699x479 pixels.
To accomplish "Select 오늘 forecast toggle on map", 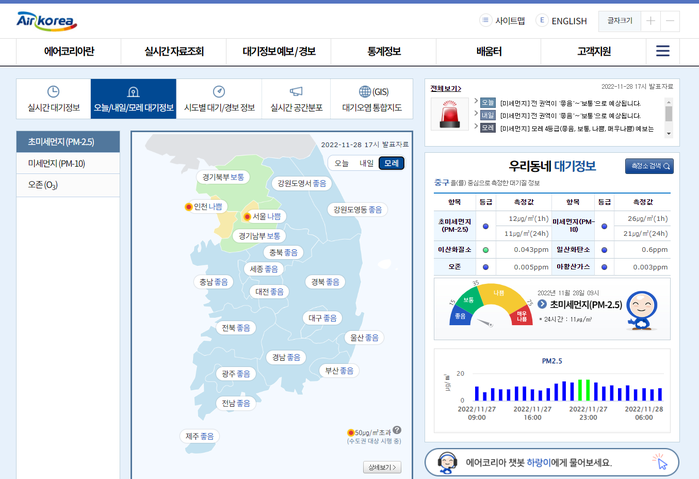I will pos(342,162).
